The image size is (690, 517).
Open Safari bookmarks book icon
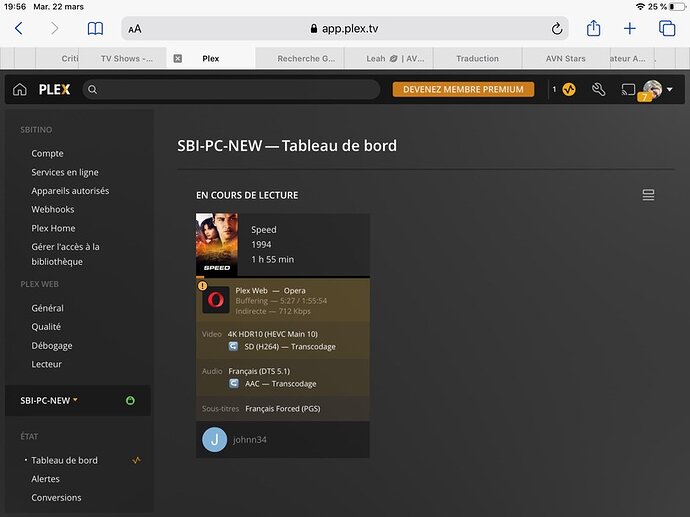click(x=95, y=29)
